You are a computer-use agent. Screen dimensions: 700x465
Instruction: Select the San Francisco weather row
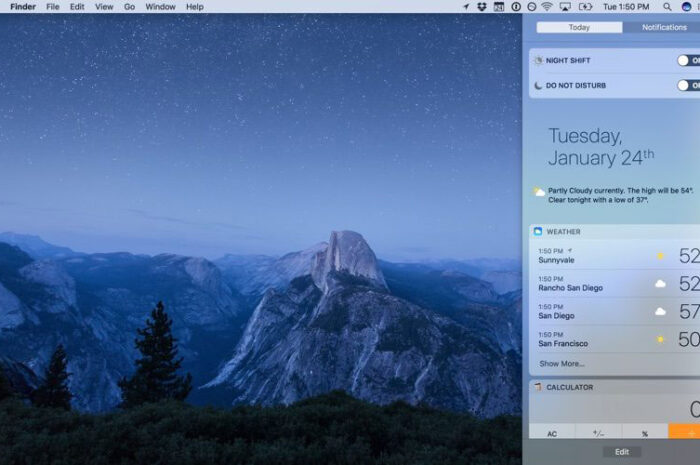[615, 339]
